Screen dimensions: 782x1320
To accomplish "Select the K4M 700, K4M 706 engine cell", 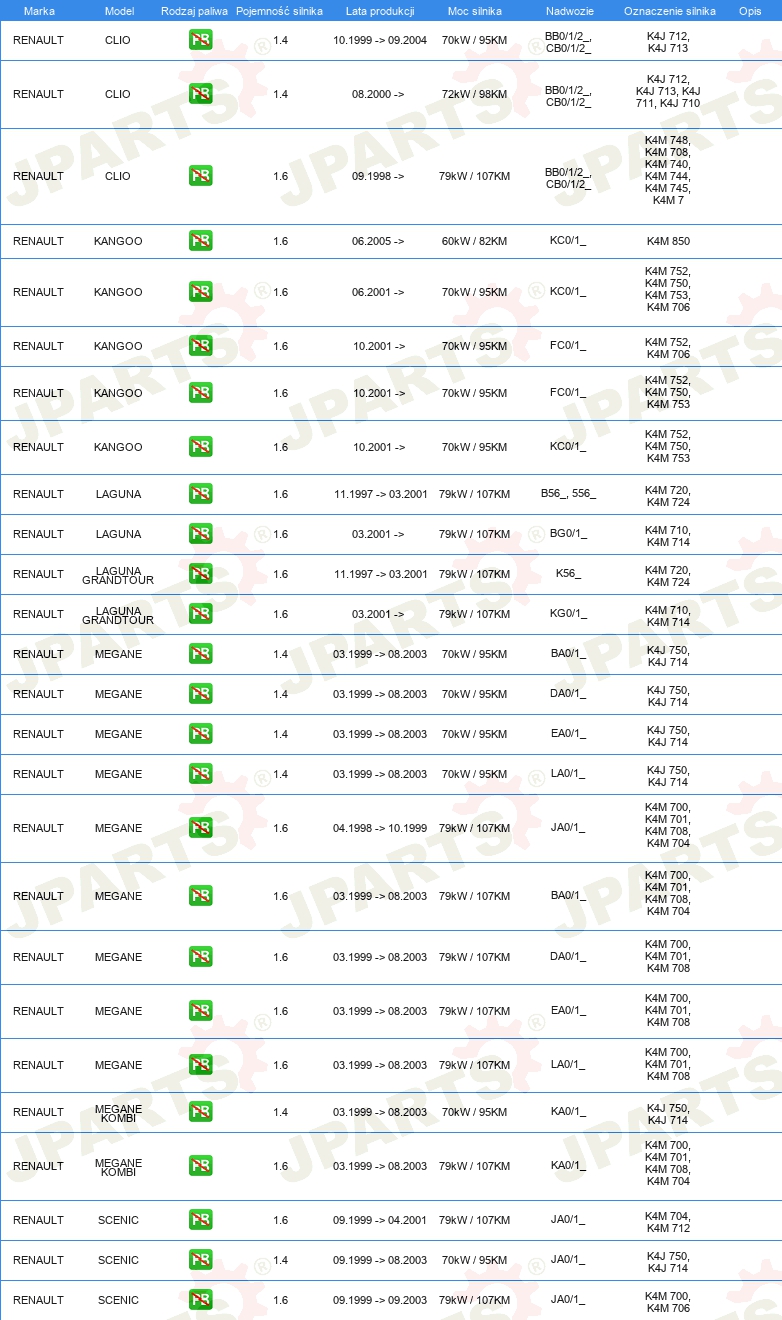I will click(x=668, y=1302).
